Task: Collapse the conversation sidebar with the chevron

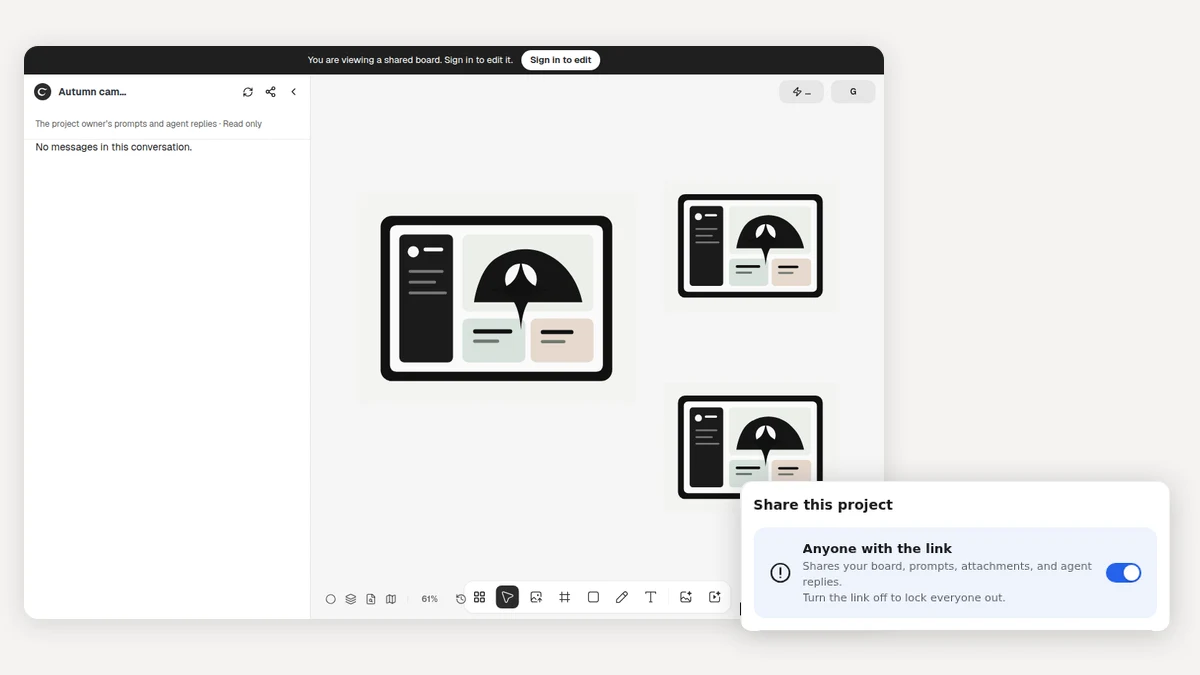Action: (294, 92)
